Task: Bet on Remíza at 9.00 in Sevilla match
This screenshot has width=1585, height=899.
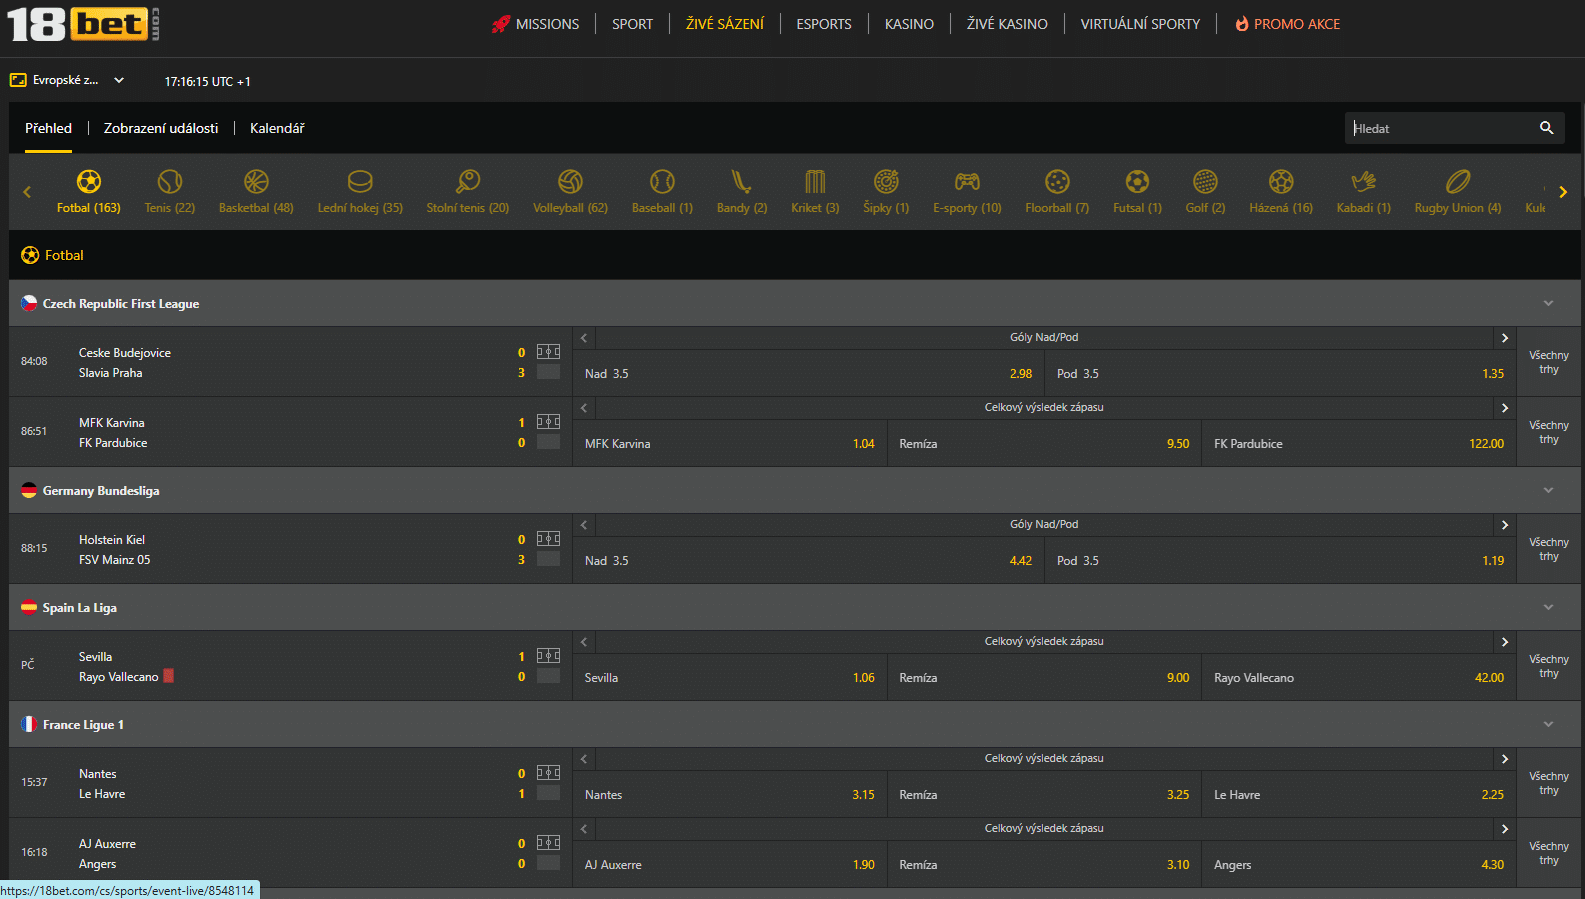Action: [x=1044, y=677]
